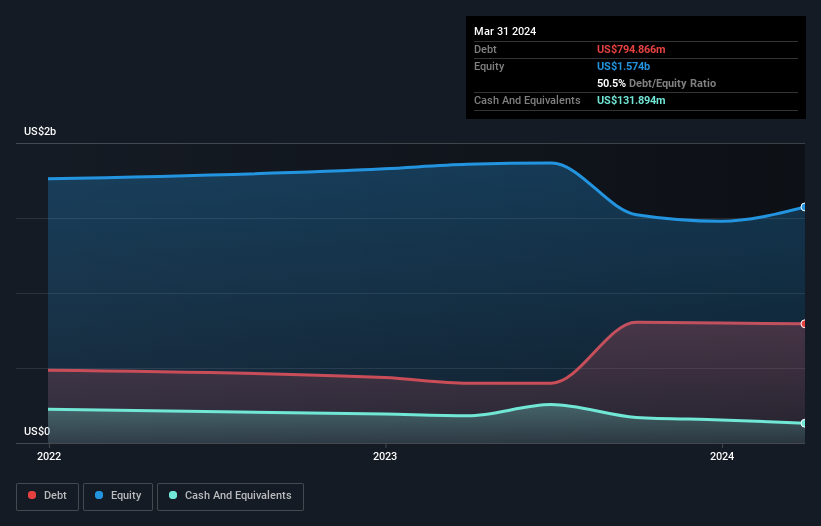The height and width of the screenshot is (526, 821).
Task: Click the teal Cash legend dot
Action: [173, 495]
